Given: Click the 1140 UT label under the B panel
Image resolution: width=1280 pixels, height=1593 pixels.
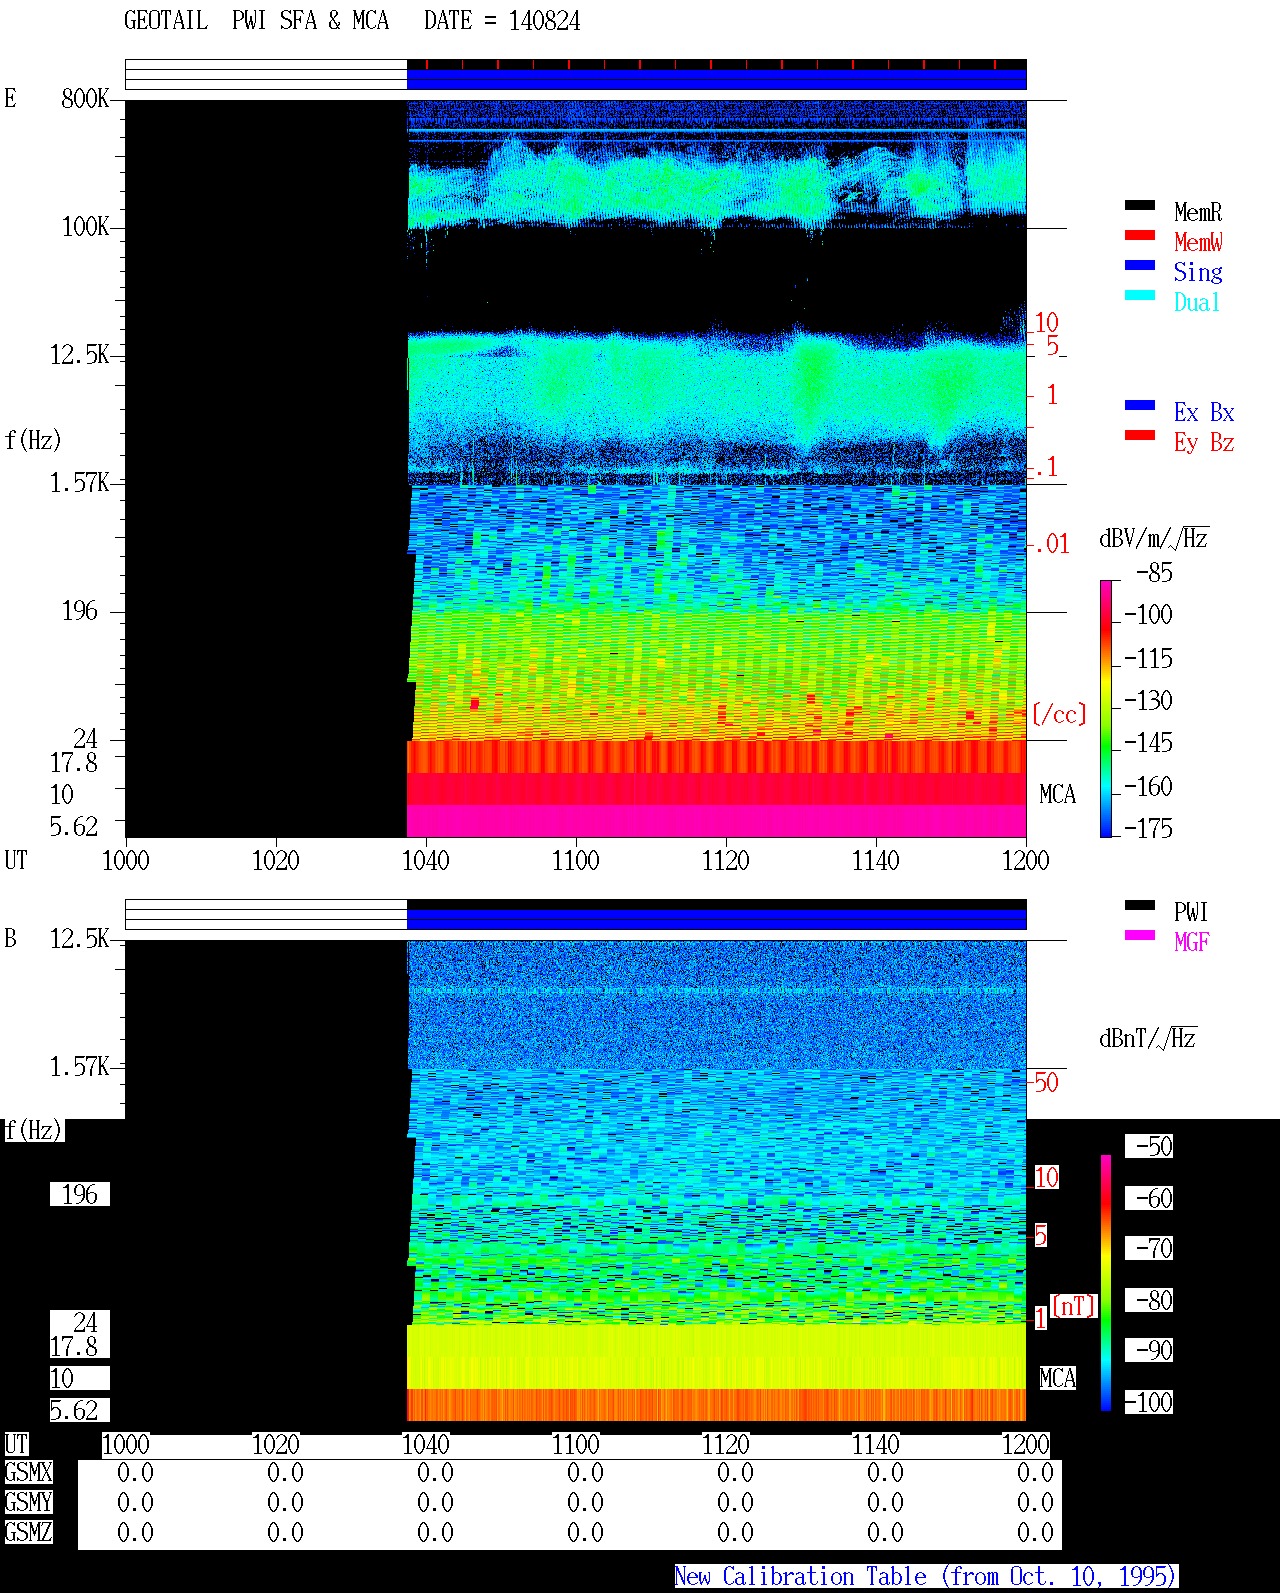Looking at the screenshot, I should point(876,1444).
